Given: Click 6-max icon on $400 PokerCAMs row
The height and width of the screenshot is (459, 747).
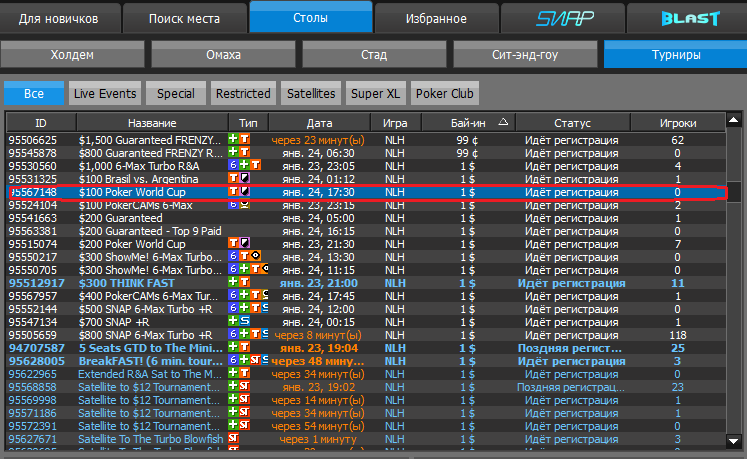Looking at the screenshot, I should [233, 295].
